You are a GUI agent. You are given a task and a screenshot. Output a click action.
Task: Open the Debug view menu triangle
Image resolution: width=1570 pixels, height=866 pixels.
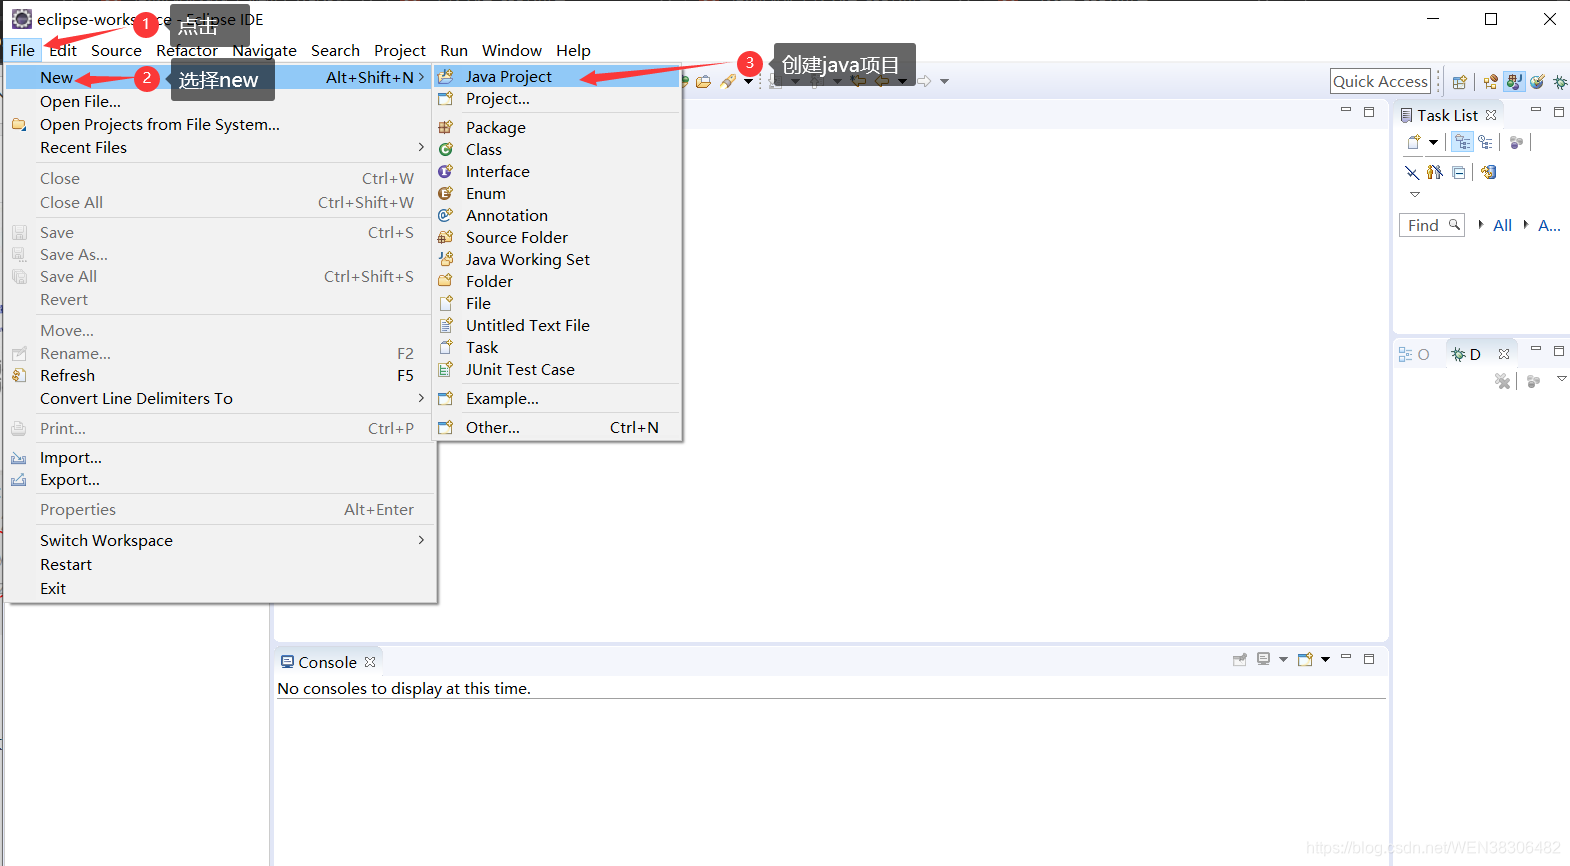tap(1561, 379)
